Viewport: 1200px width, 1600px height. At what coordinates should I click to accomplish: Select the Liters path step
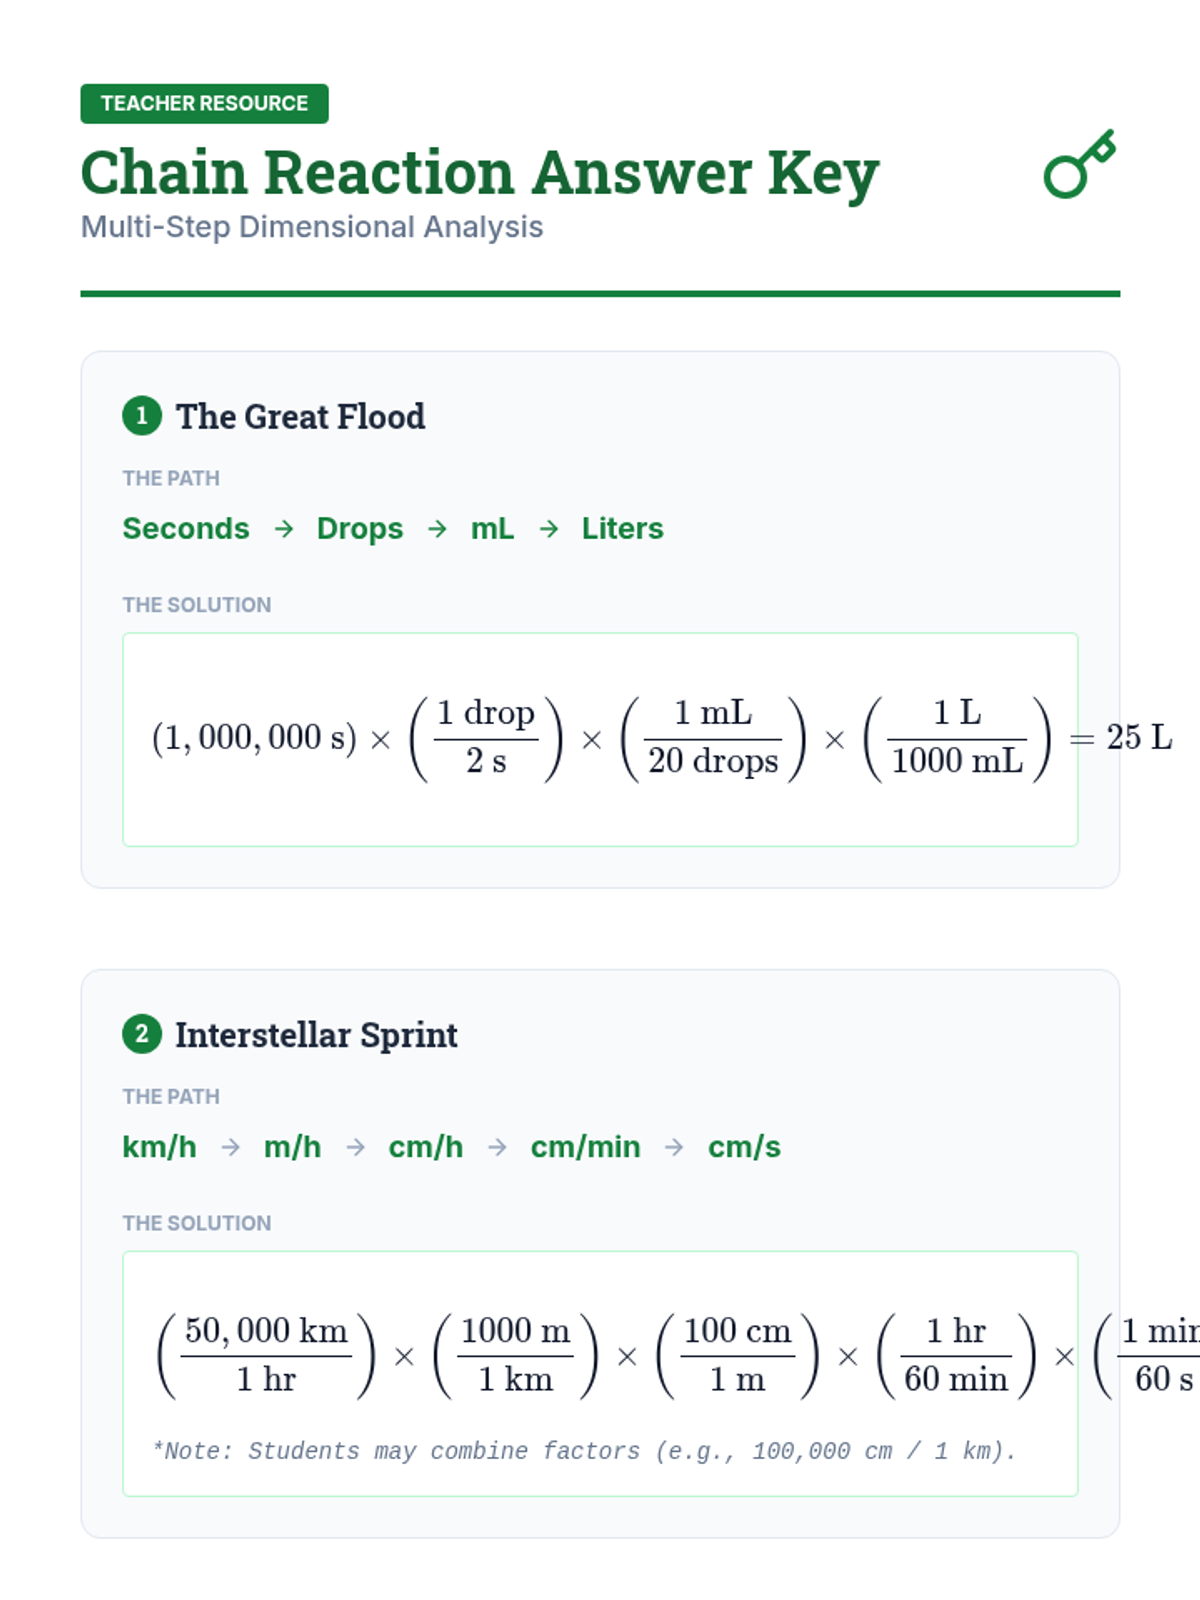[x=622, y=528]
